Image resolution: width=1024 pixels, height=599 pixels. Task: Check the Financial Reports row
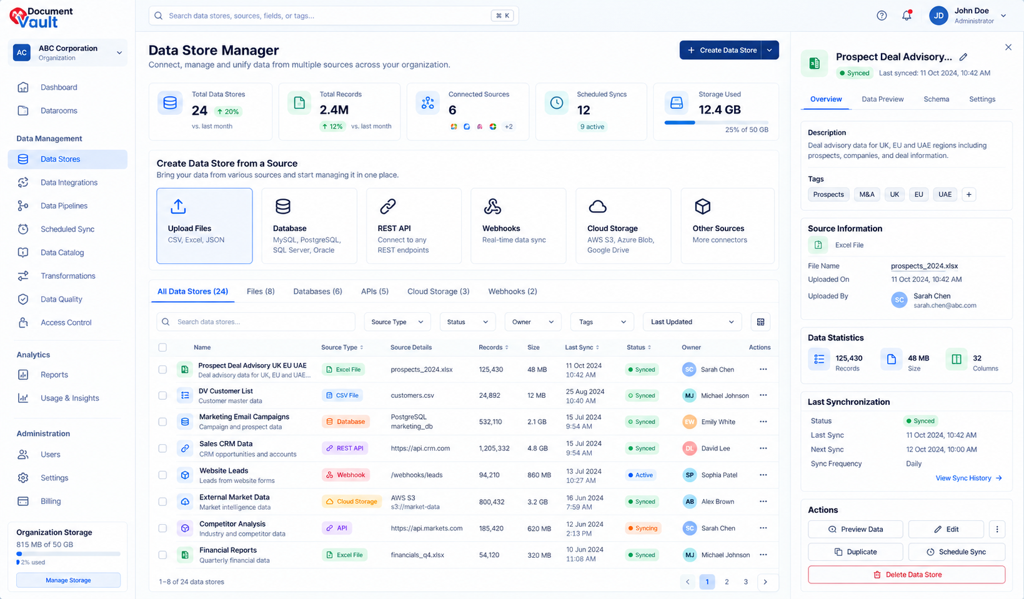tap(163, 555)
